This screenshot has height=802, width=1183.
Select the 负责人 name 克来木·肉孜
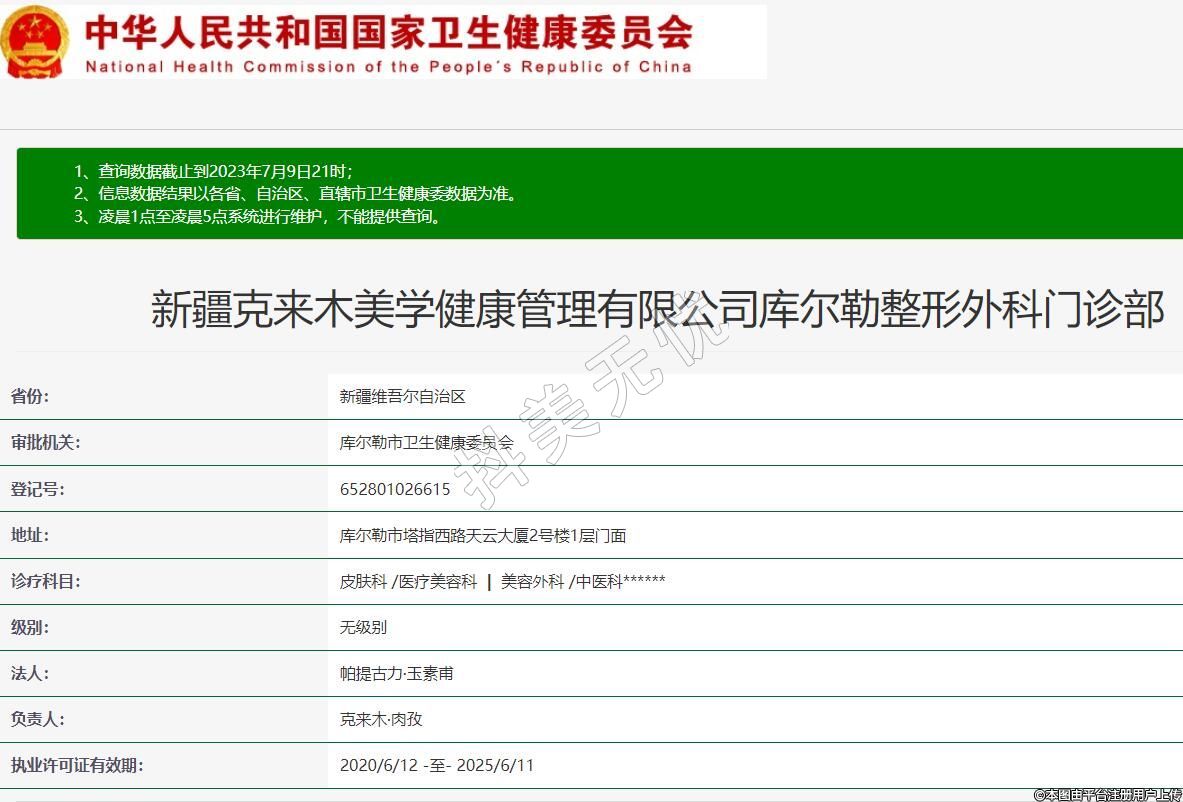point(381,719)
